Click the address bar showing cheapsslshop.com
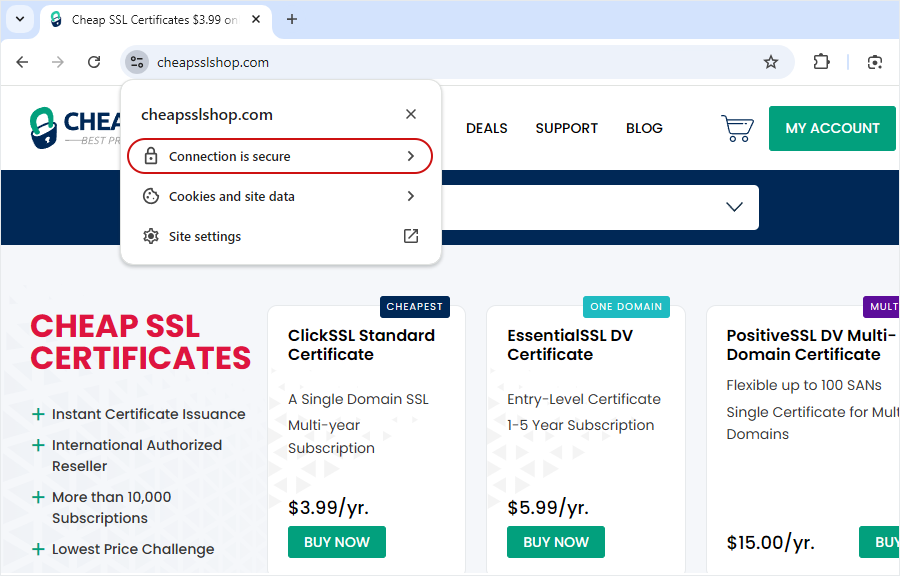 pos(456,62)
